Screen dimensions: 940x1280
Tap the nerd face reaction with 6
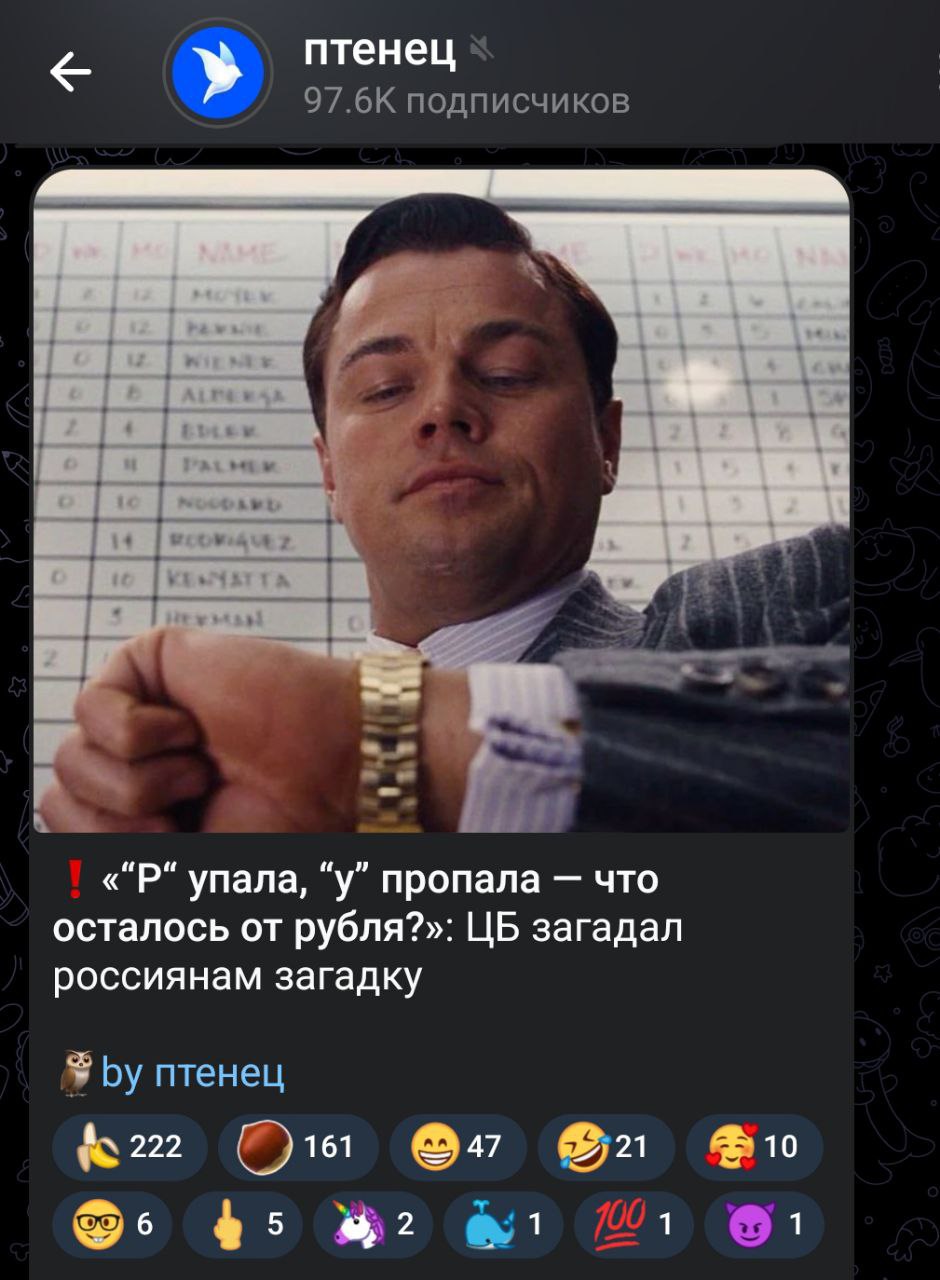click(112, 1223)
